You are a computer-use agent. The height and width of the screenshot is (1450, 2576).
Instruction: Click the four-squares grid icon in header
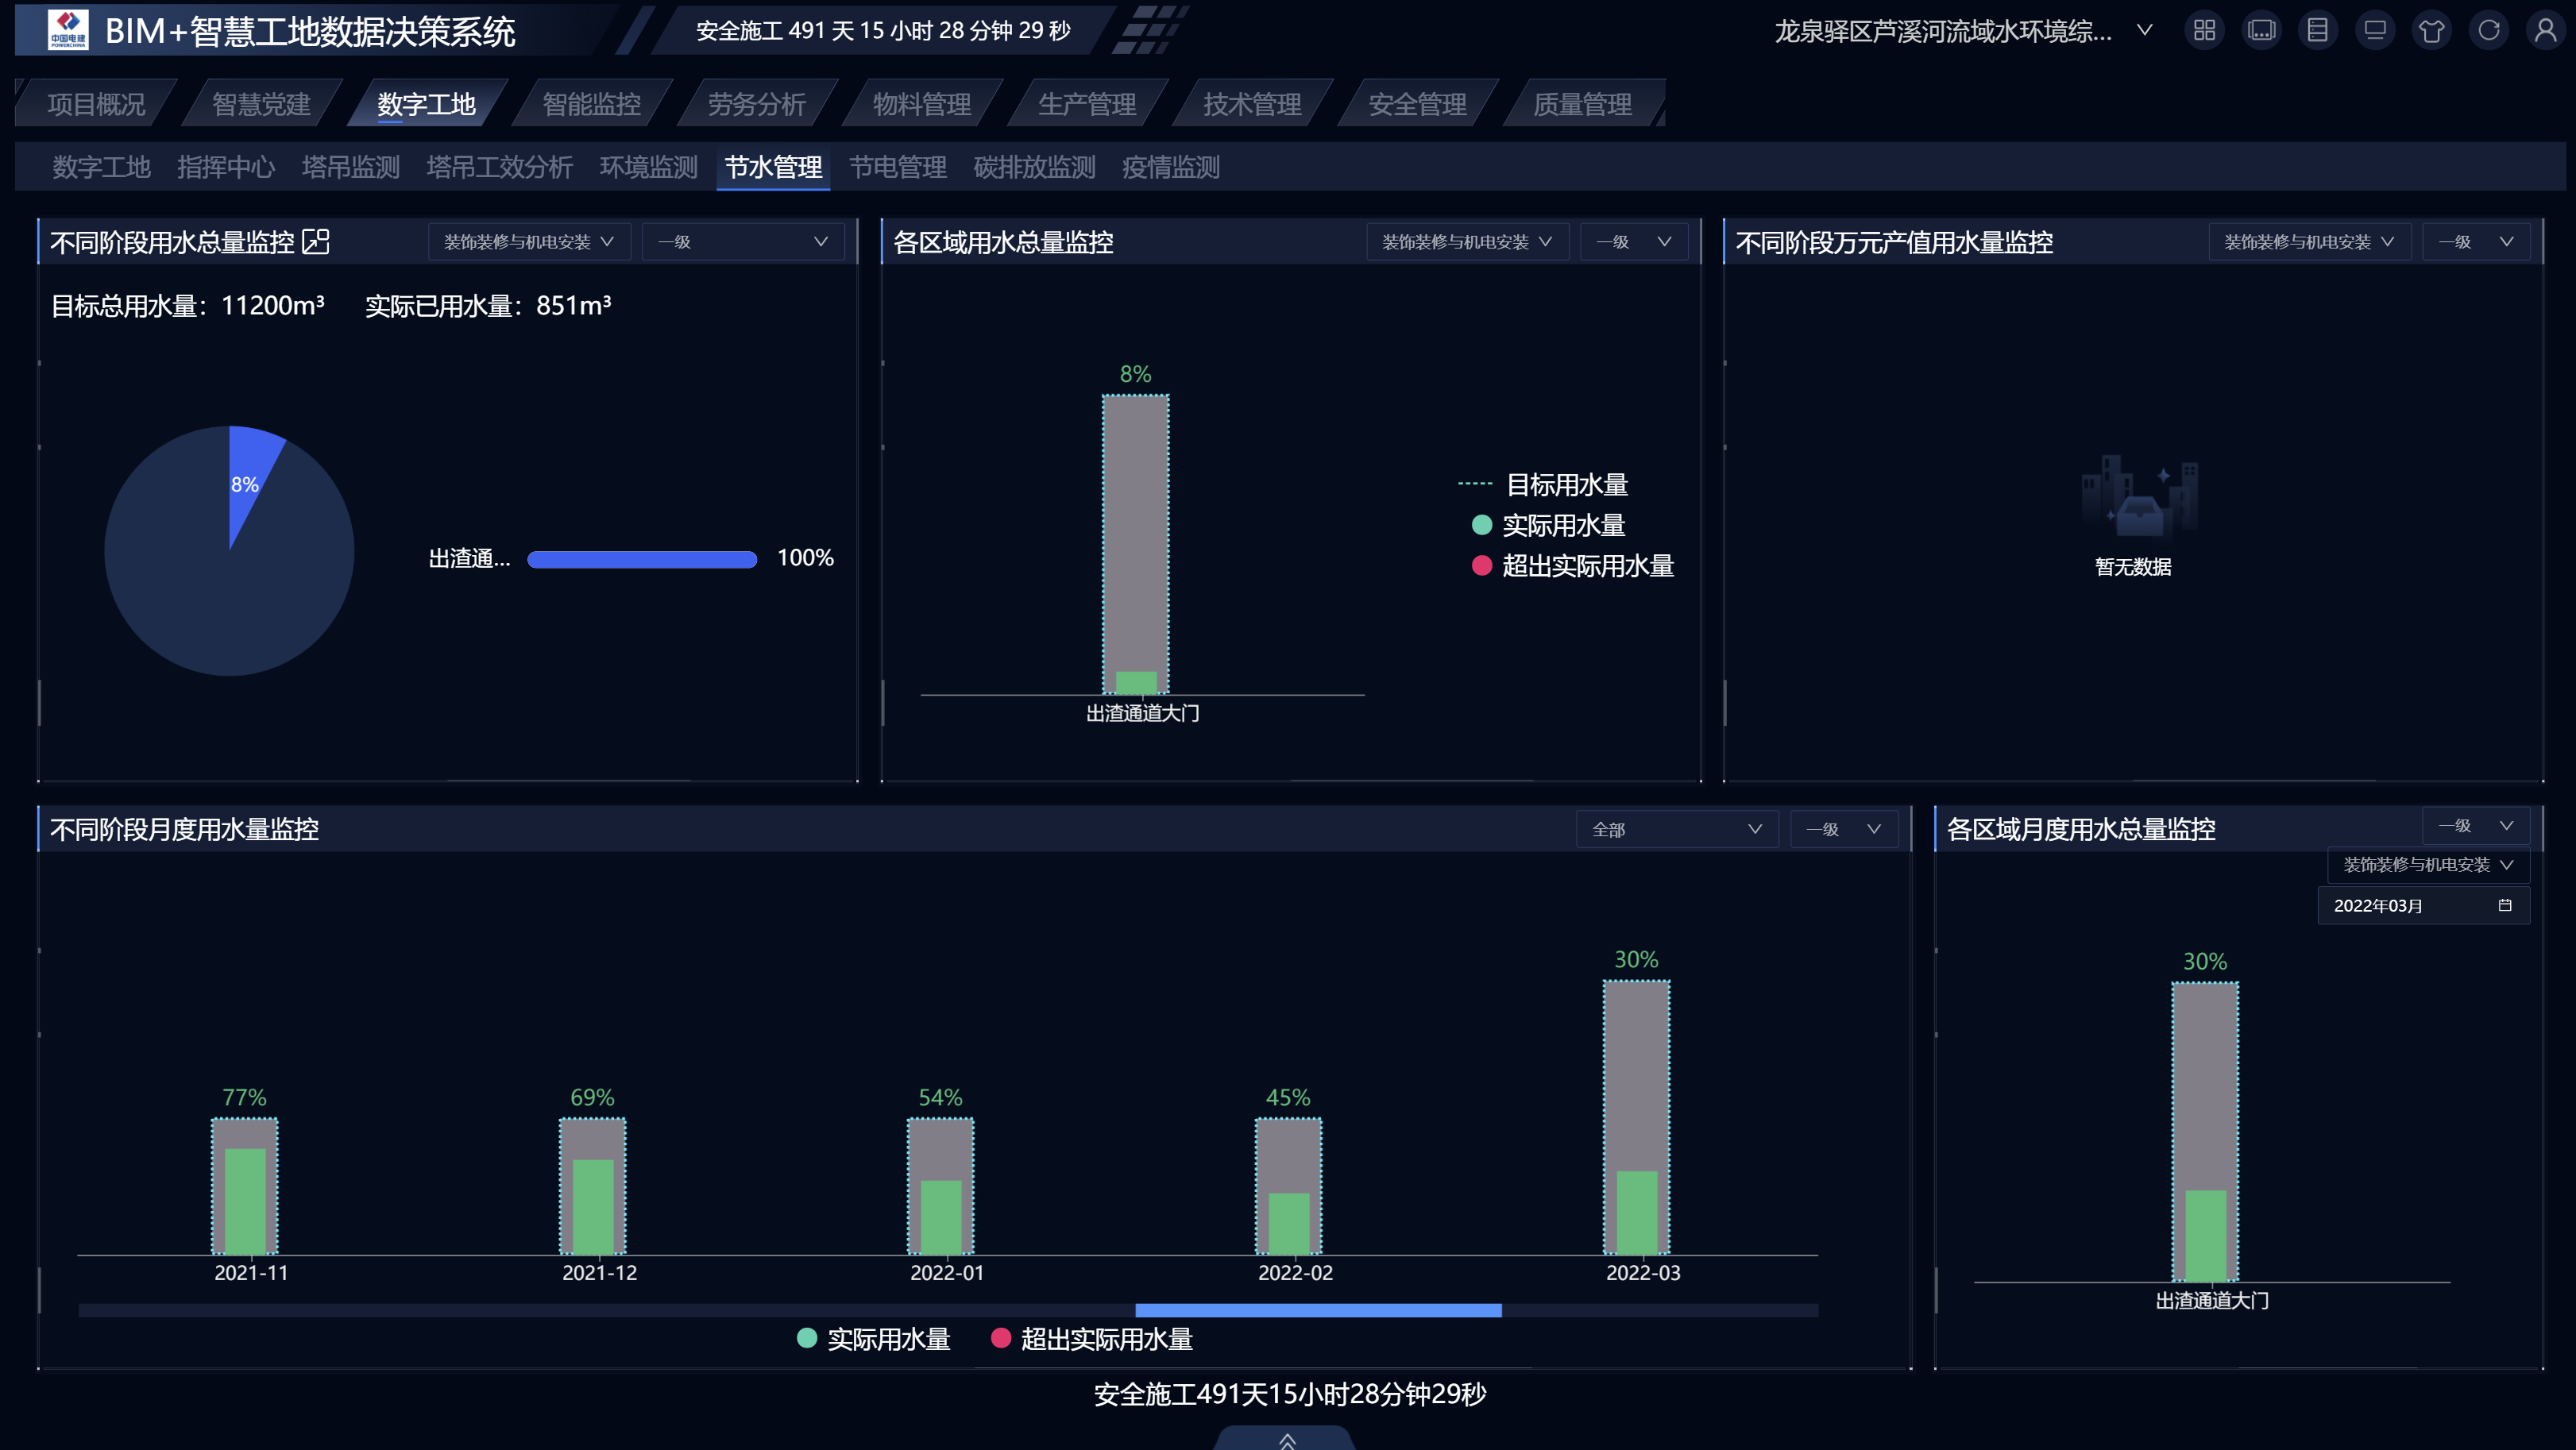click(2204, 30)
